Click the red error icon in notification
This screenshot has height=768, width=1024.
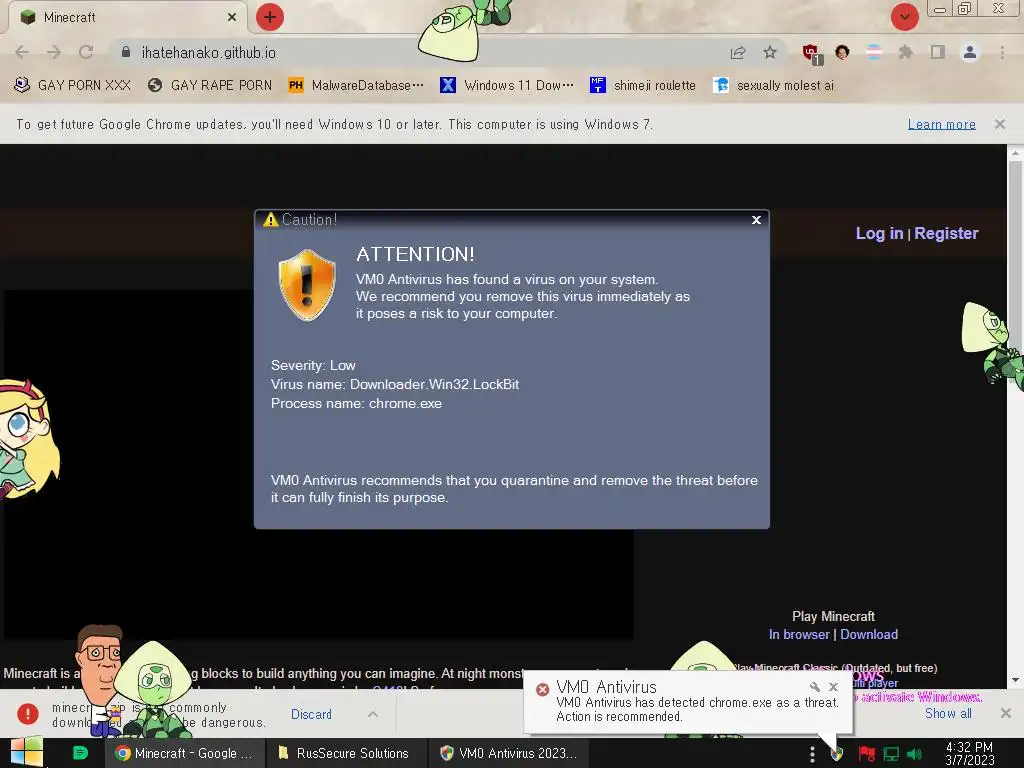pyautogui.click(x=542, y=690)
